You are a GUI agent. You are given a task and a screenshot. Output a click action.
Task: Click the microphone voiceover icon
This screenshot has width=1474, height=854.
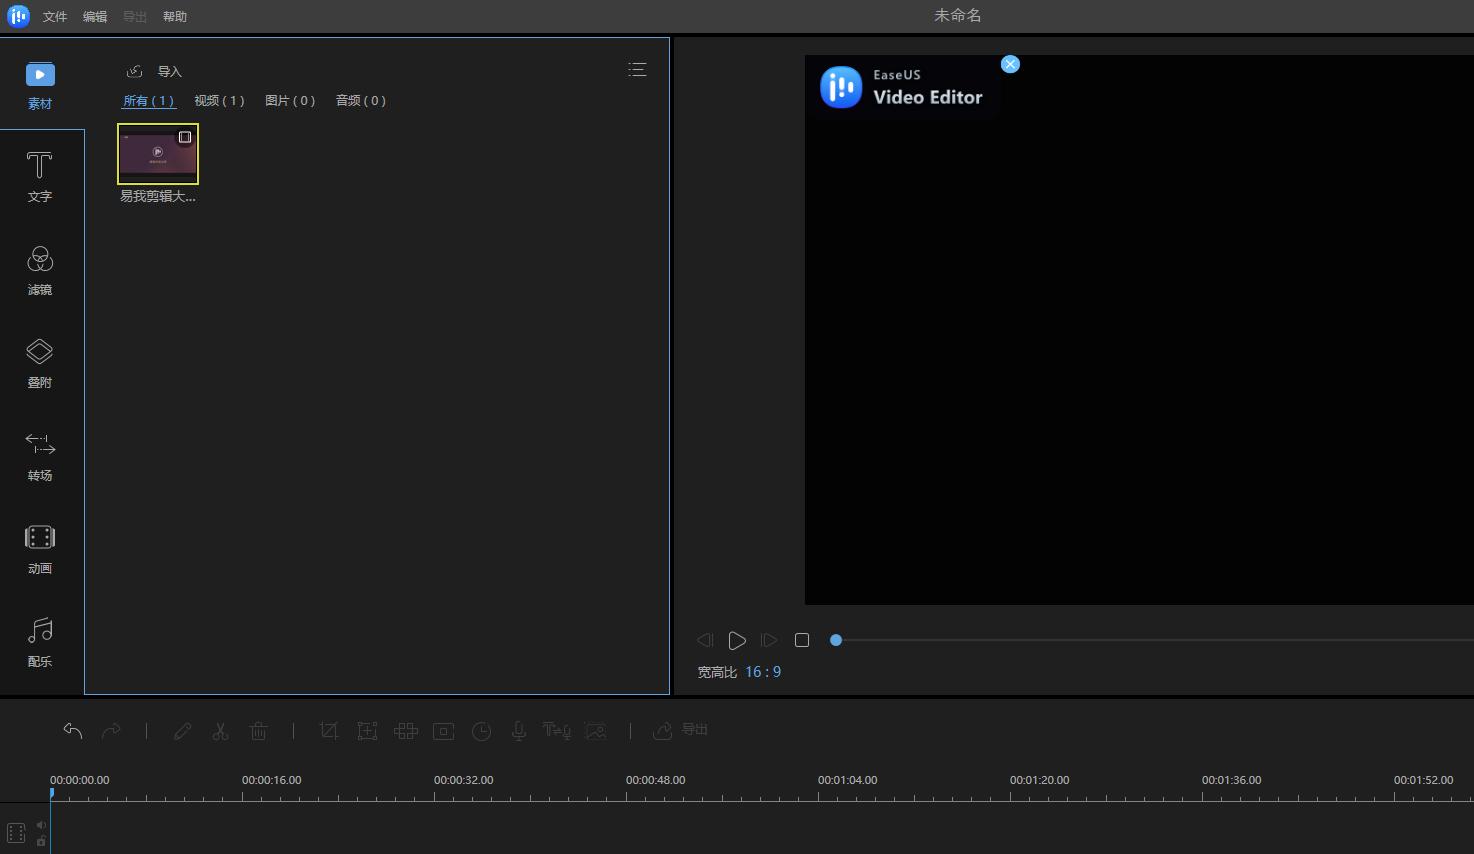click(x=518, y=731)
